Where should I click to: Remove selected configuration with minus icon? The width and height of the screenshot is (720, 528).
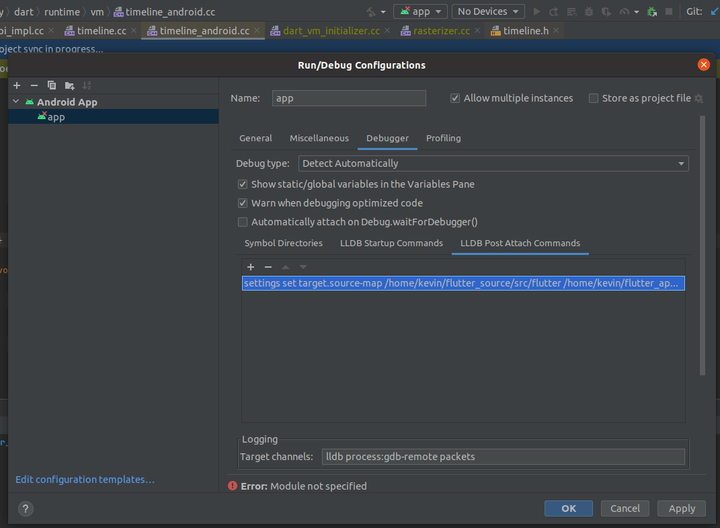pos(34,86)
